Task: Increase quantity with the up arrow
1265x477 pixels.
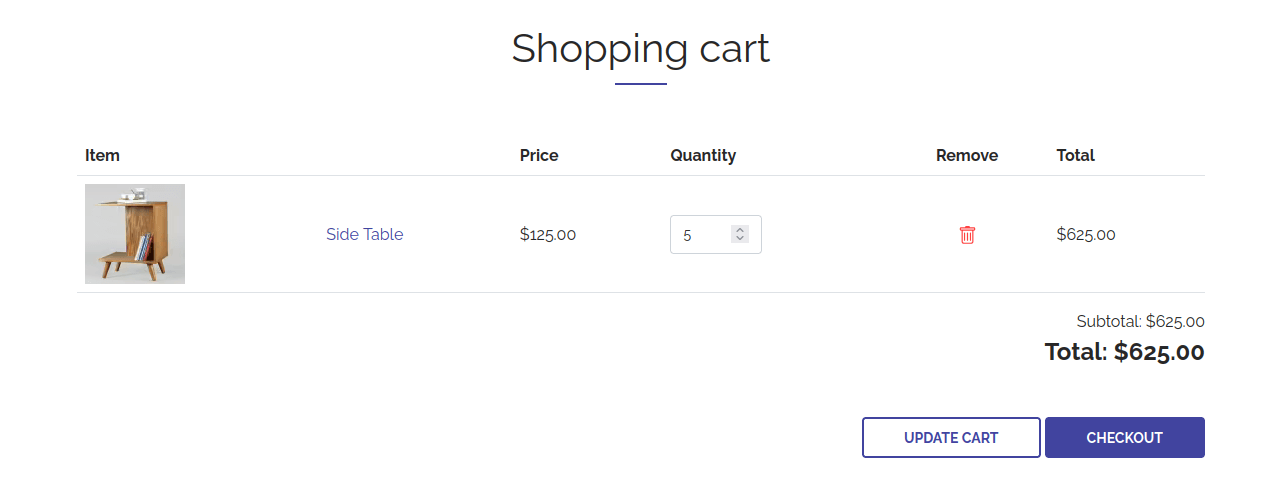Action: (740, 230)
